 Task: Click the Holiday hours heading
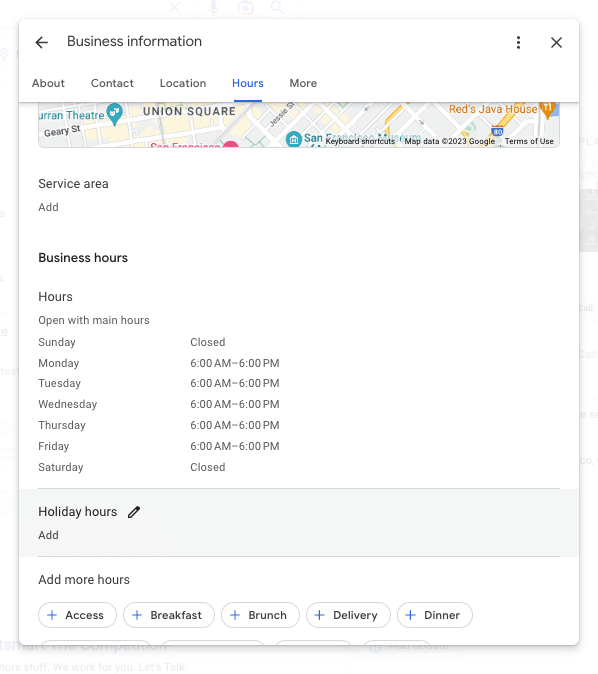tap(77, 512)
